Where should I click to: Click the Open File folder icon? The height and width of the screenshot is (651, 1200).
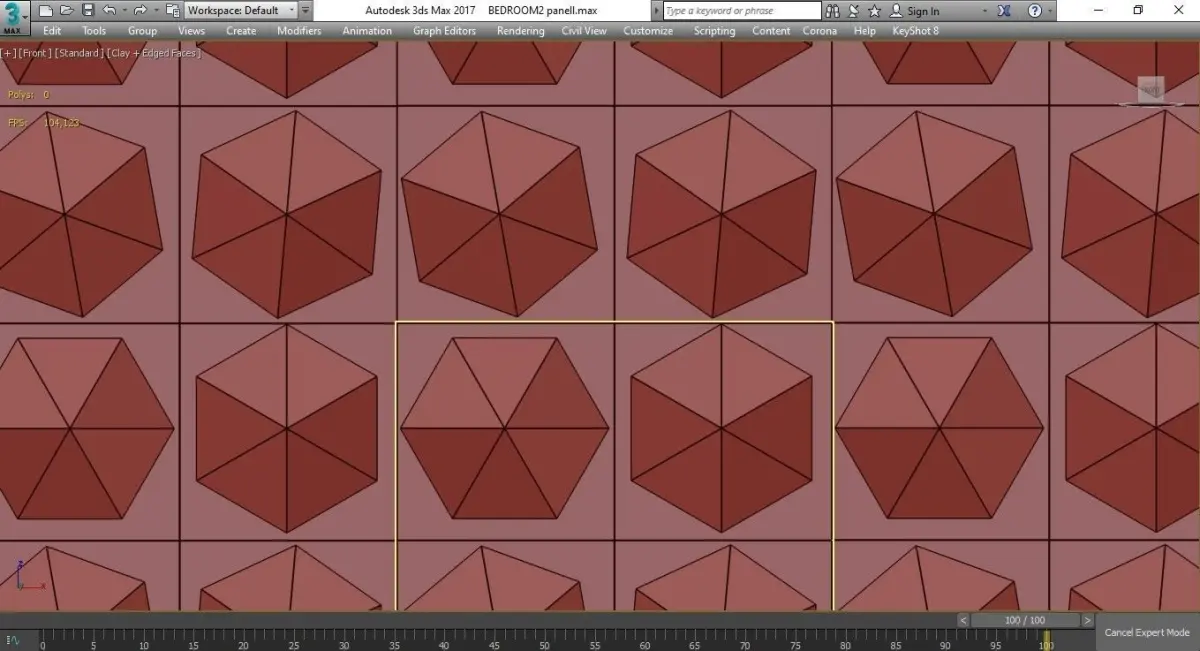(66, 10)
